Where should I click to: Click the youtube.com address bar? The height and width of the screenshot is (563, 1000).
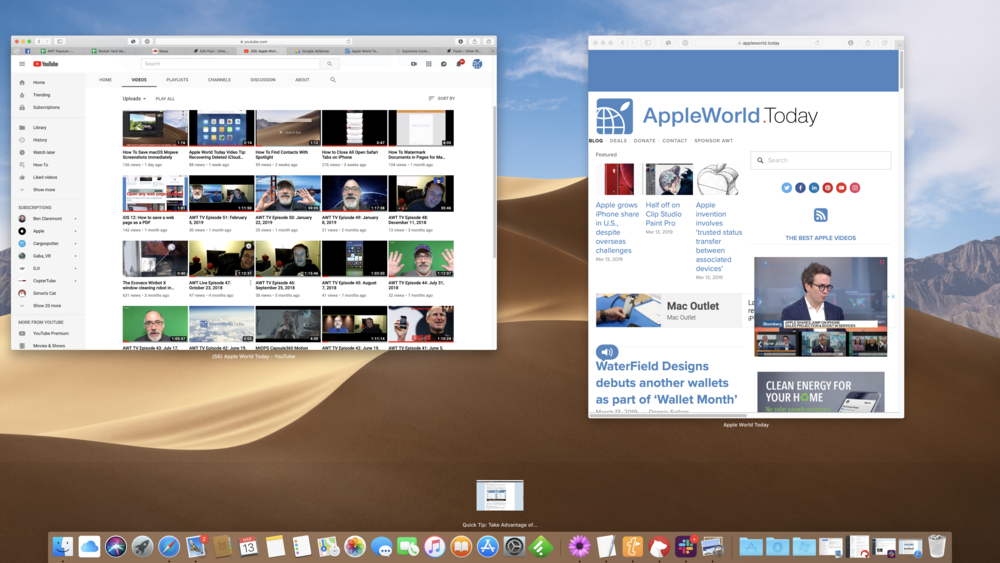(x=254, y=41)
